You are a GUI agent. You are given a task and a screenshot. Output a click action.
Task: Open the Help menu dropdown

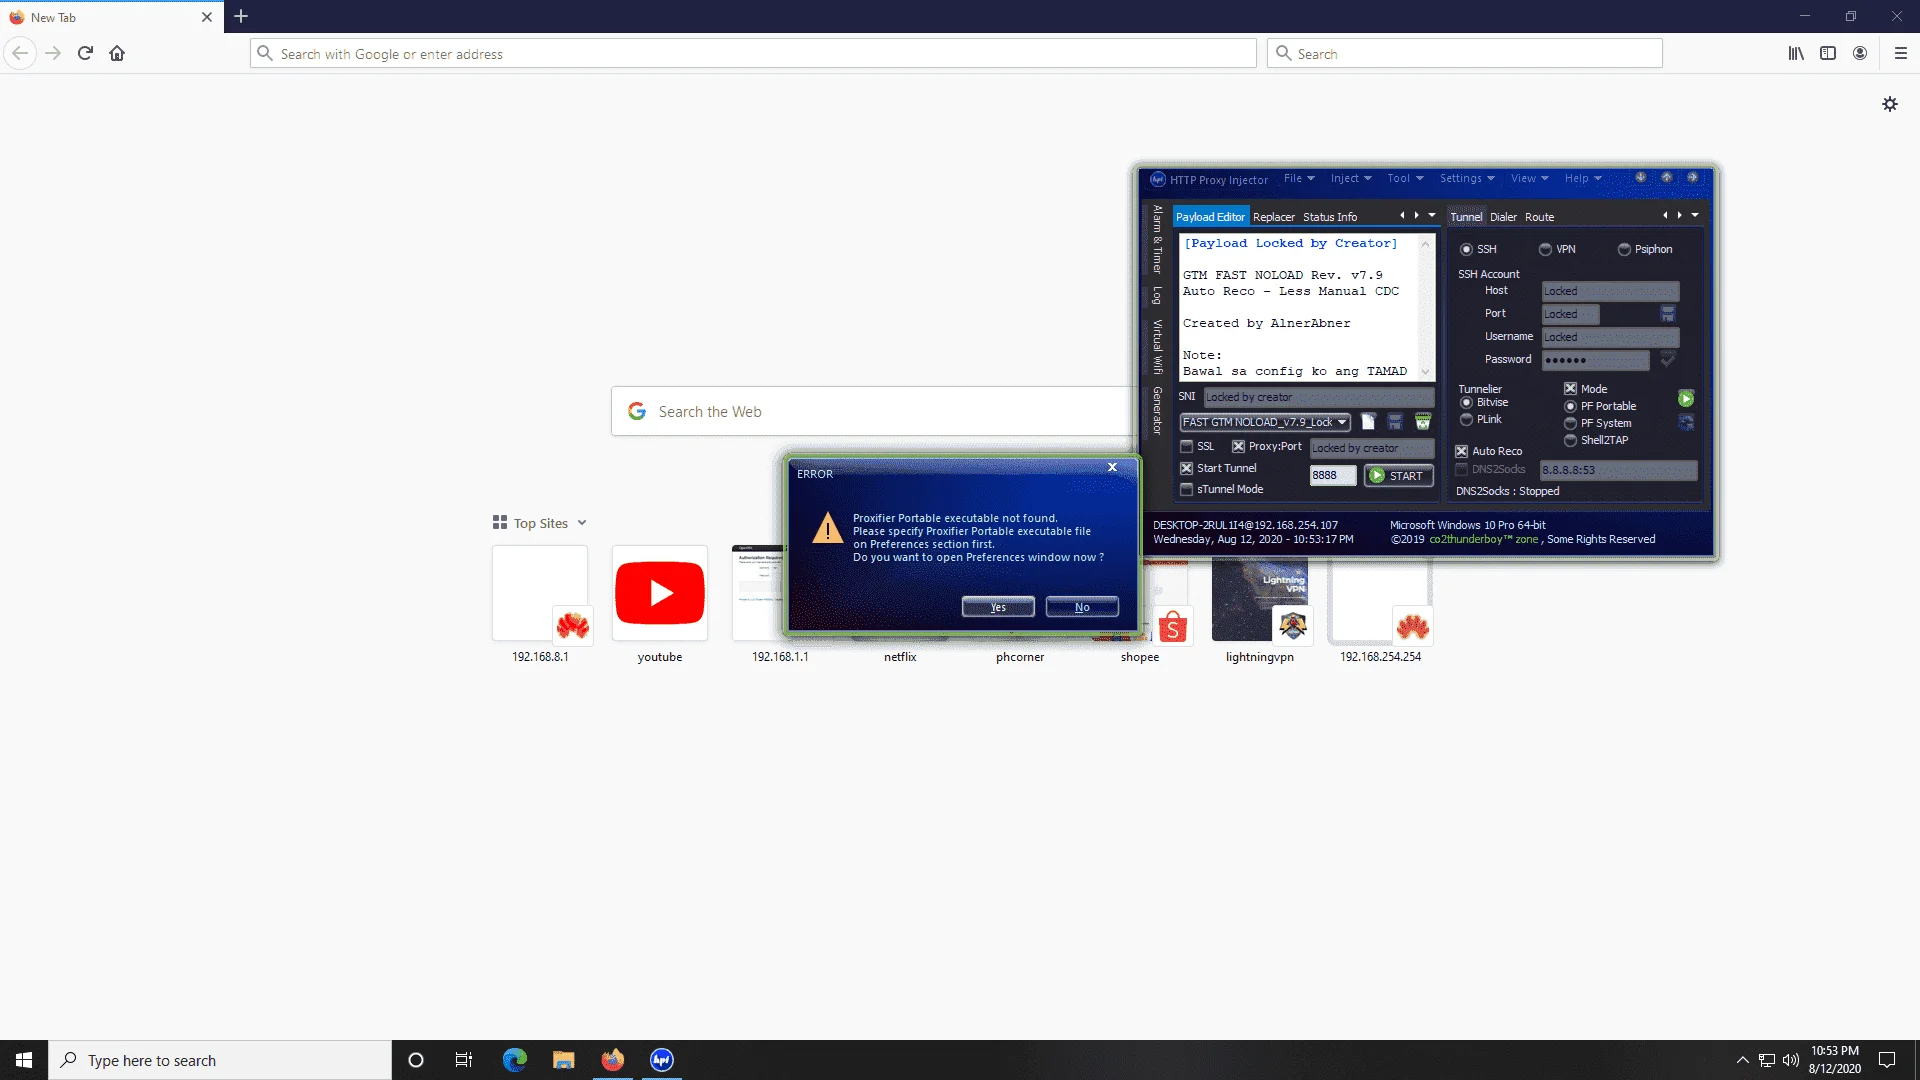coord(1583,178)
